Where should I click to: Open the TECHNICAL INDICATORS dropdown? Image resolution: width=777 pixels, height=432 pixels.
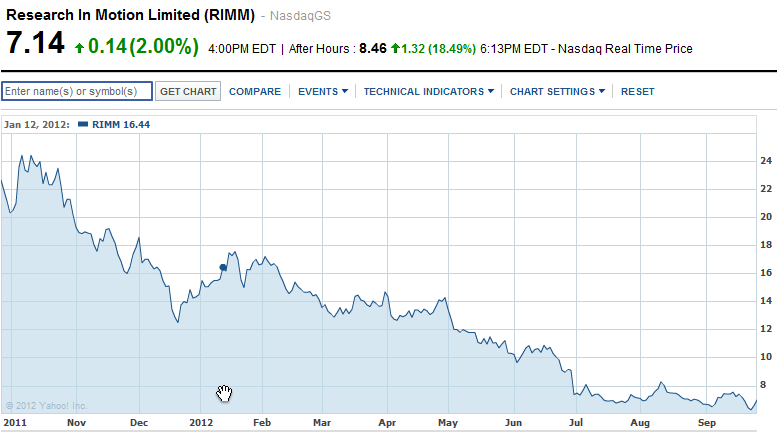pos(429,92)
